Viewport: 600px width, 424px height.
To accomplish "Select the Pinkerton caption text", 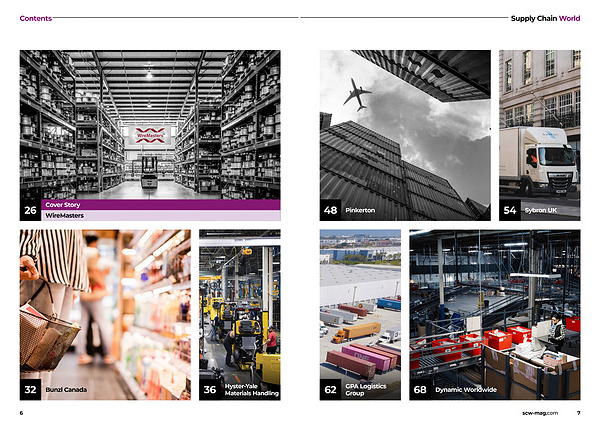I will coord(360,210).
